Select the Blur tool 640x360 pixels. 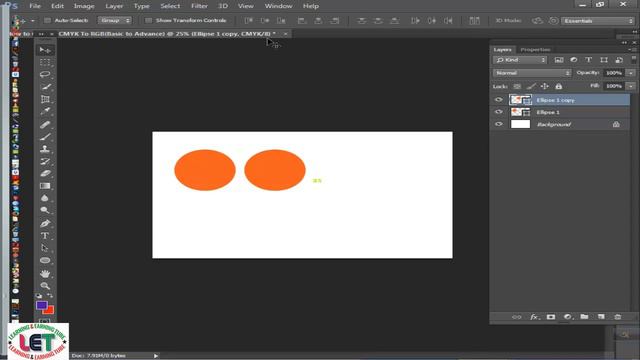45,198
